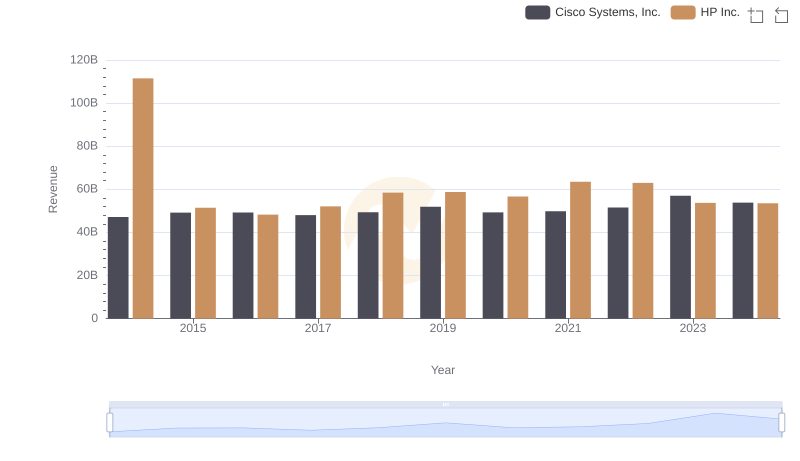Click the Cisco bar for 2022
800x461 pixels.
(618, 263)
